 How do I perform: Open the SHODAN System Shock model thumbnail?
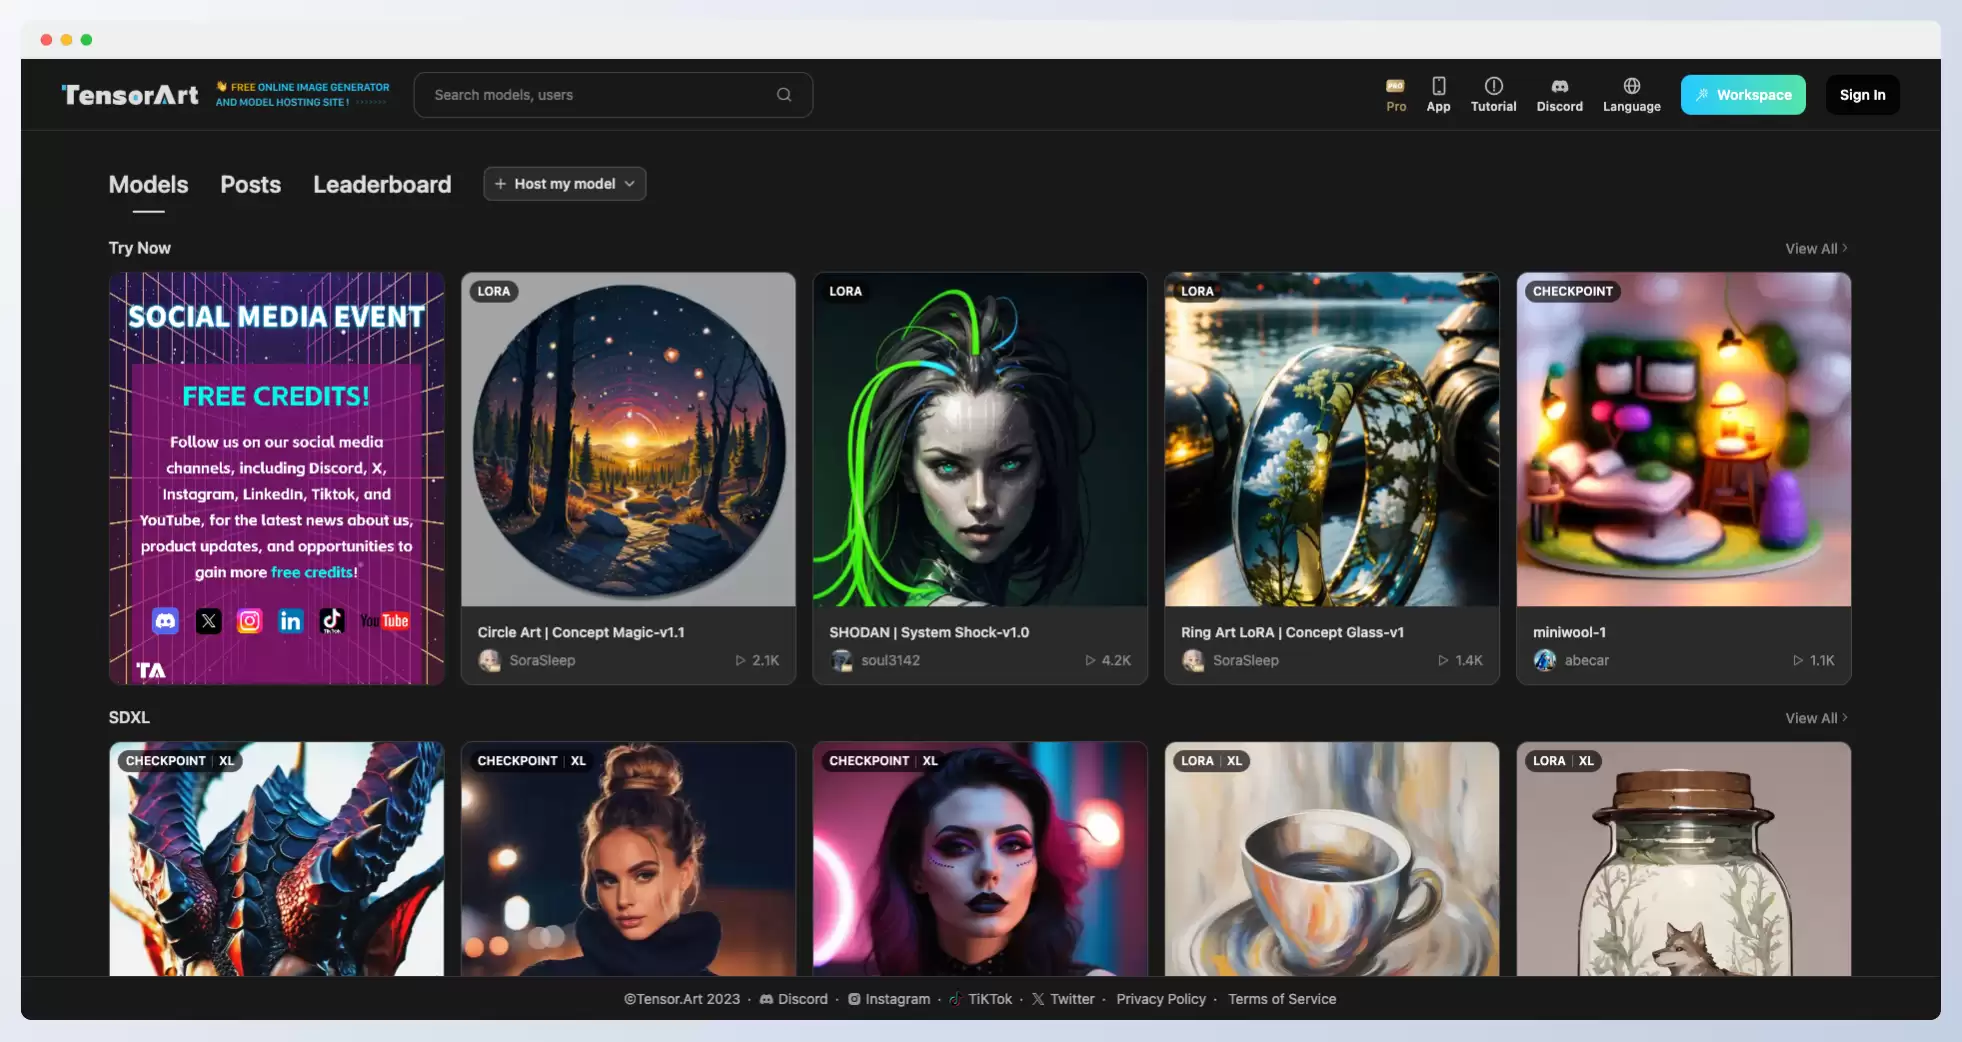coord(980,439)
